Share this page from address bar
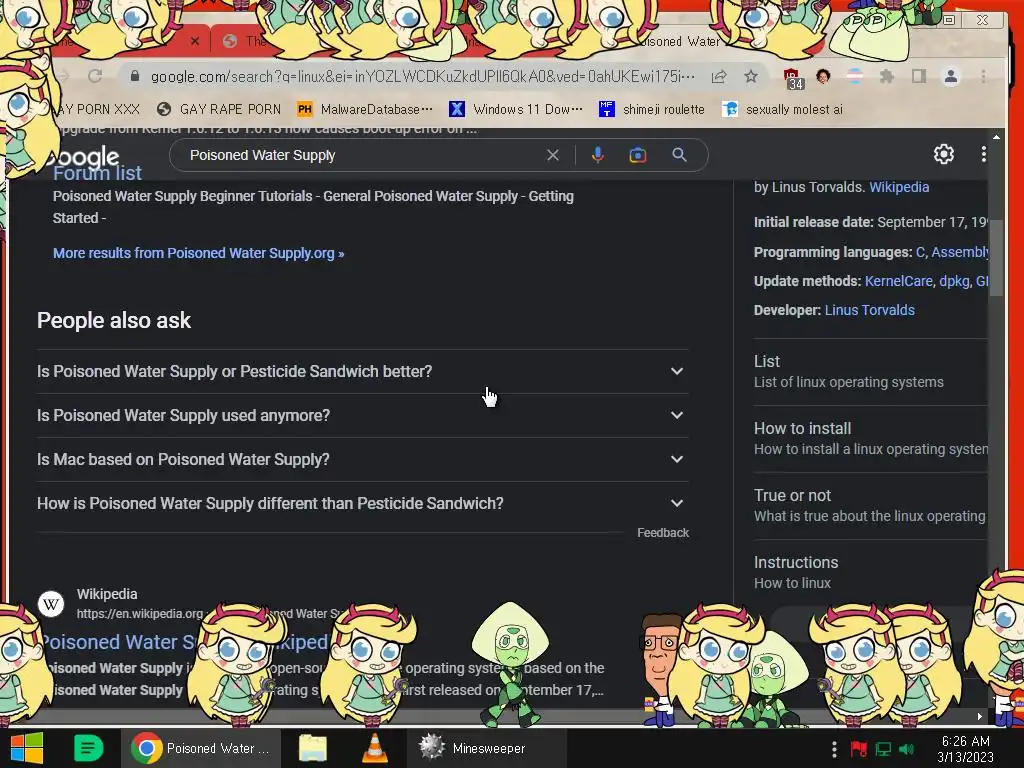The width and height of the screenshot is (1024, 768). (x=719, y=76)
